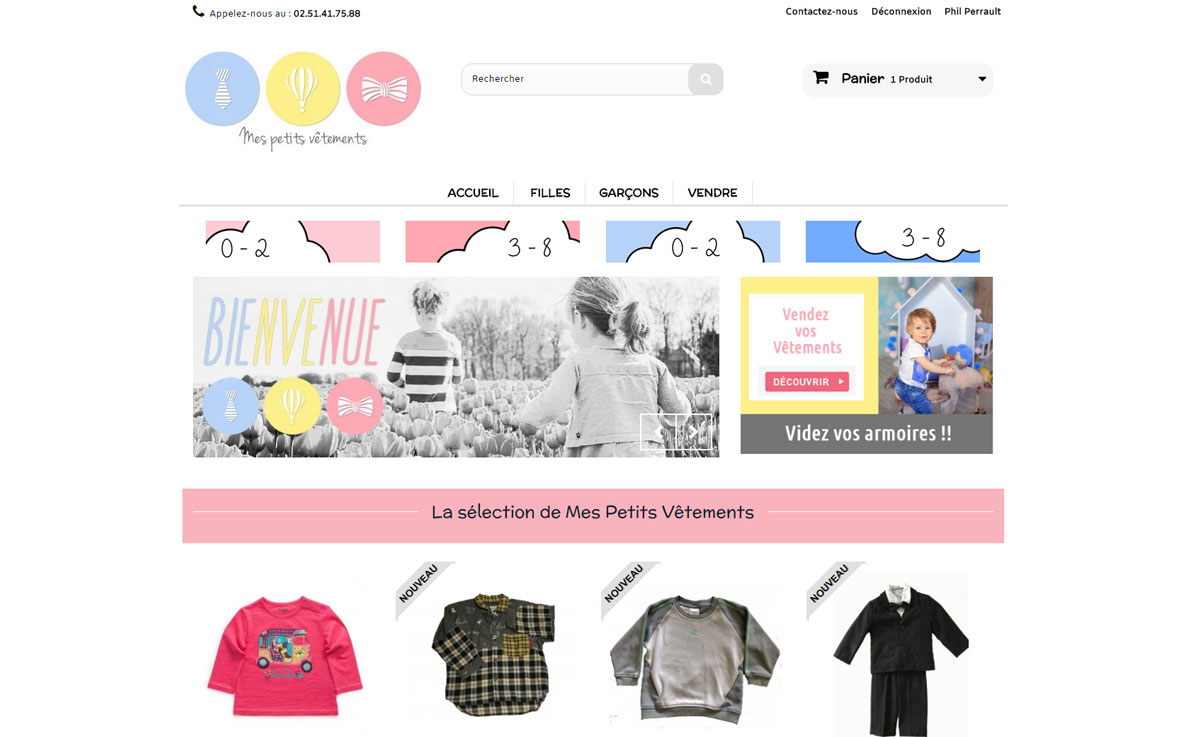This screenshot has width=1200, height=737.
Task: Click the blue tie logo circle in header
Action: point(222,89)
